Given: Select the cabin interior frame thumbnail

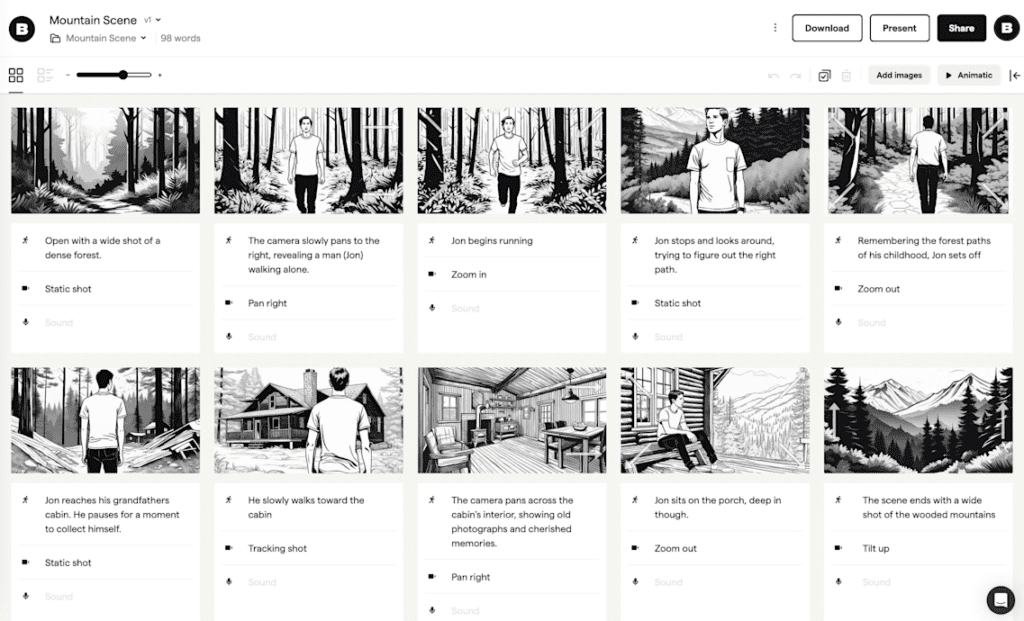Looking at the screenshot, I should point(510,420).
